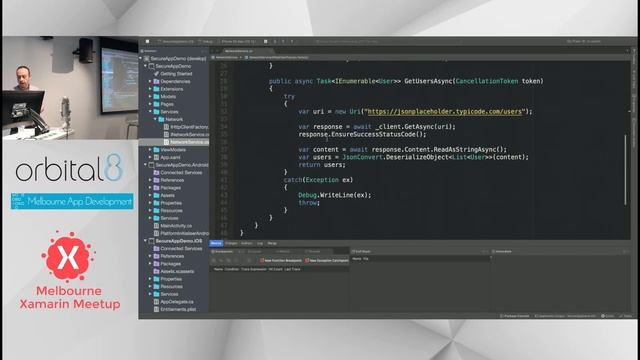Viewport: 640px width, 360px height.
Task: Switch to the Source tab below editor
Action: click(216, 243)
